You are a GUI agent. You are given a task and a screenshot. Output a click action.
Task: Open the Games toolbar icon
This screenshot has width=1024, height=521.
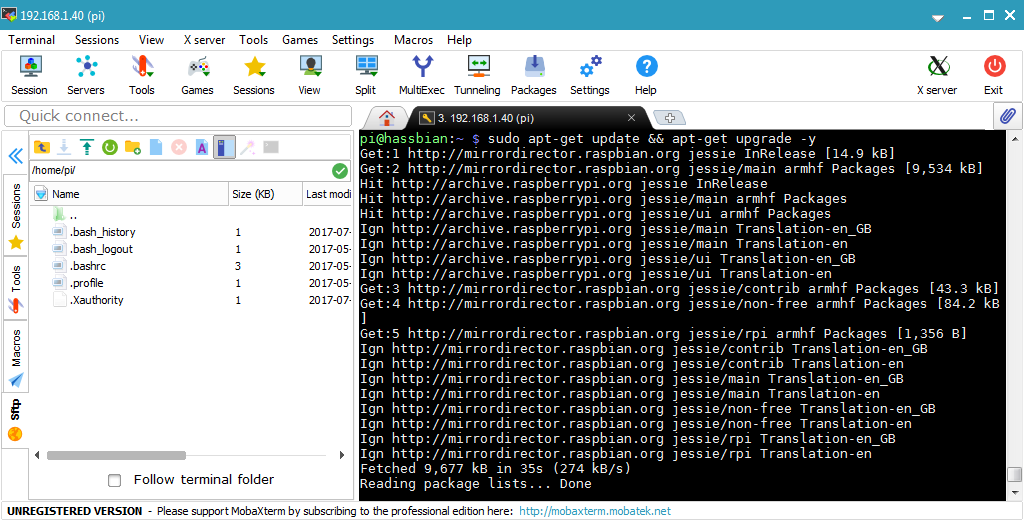pyautogui.click(x=197, y=76)
